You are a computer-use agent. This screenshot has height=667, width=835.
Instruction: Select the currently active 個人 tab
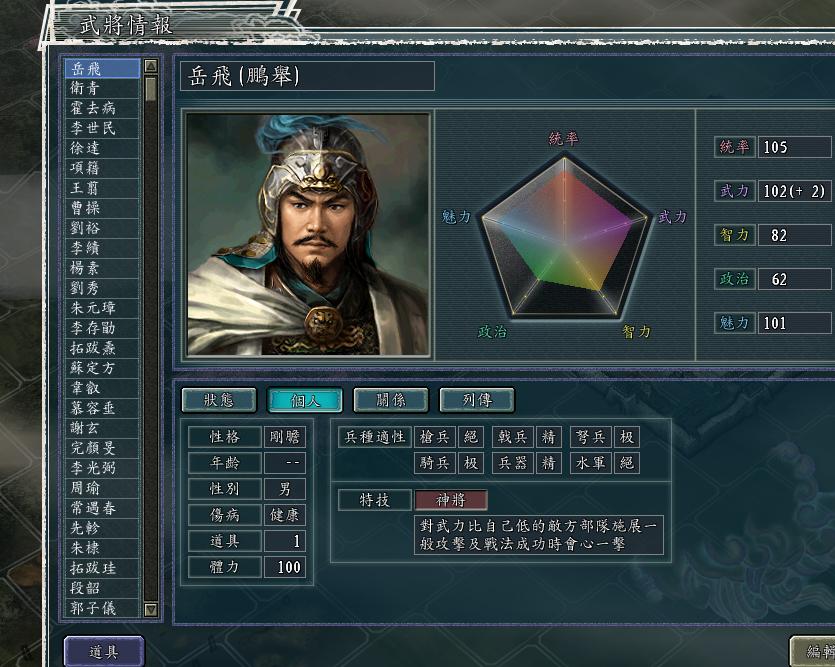[303, 399]
